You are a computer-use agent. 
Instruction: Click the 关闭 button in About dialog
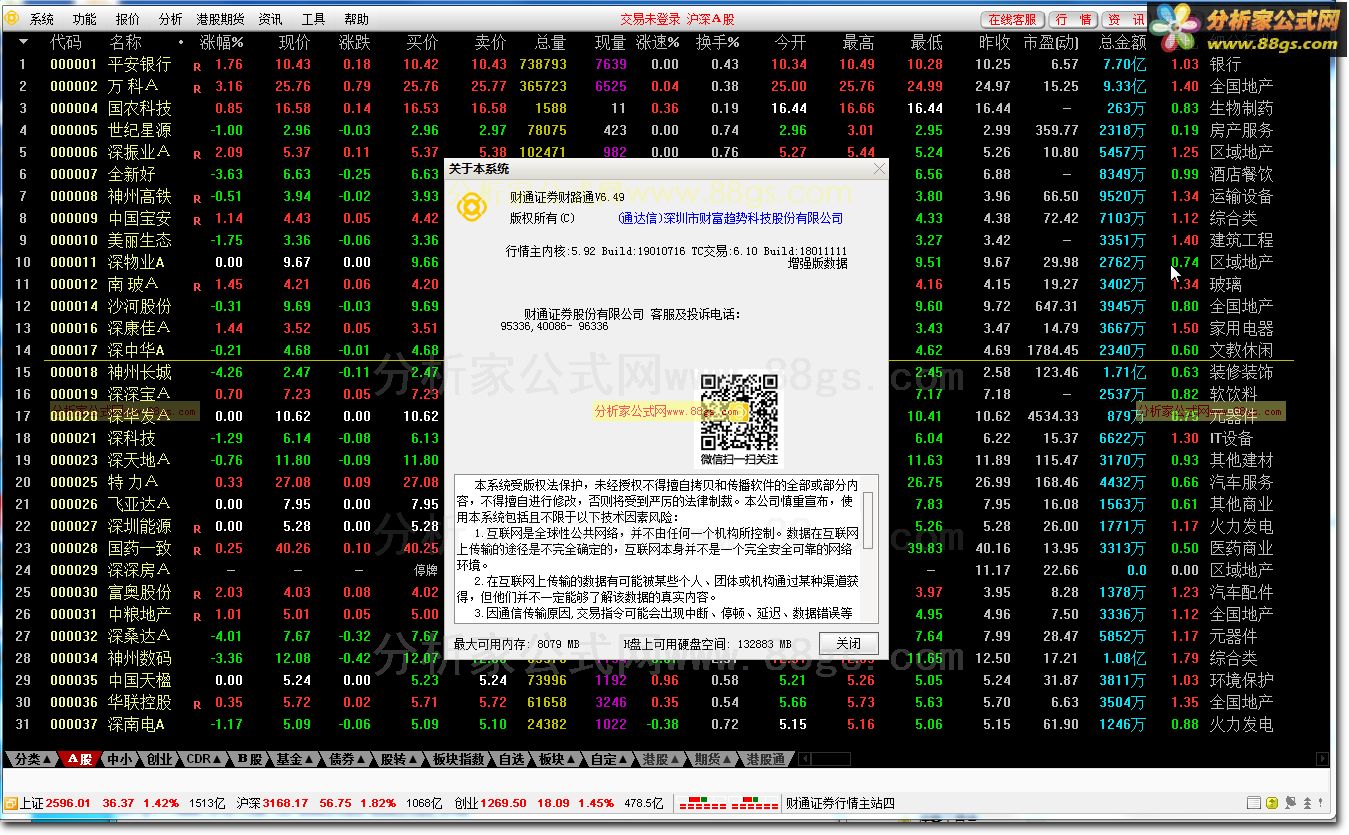tap(848, 643)
